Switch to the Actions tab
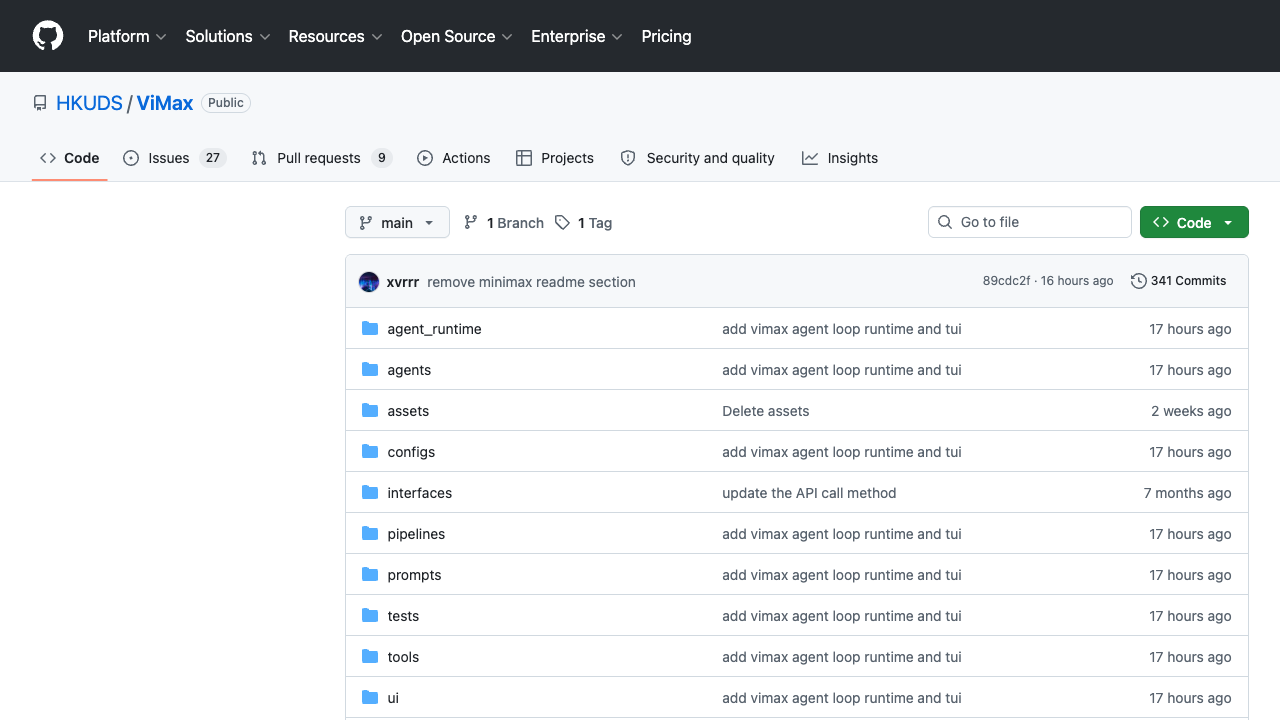Viewport: 1280px width, 720px height. 453,158
